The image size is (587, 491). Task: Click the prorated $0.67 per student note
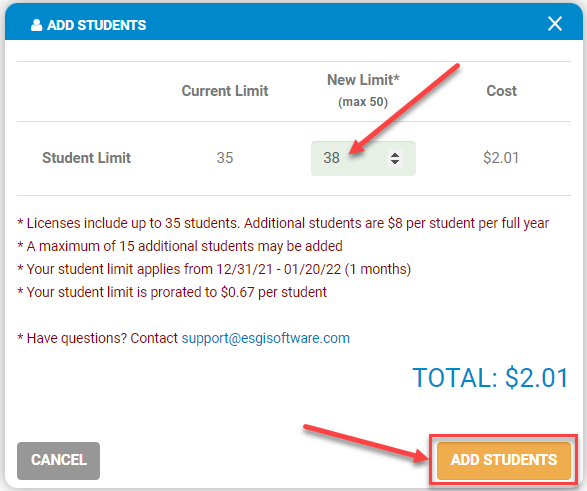[172, 292]
